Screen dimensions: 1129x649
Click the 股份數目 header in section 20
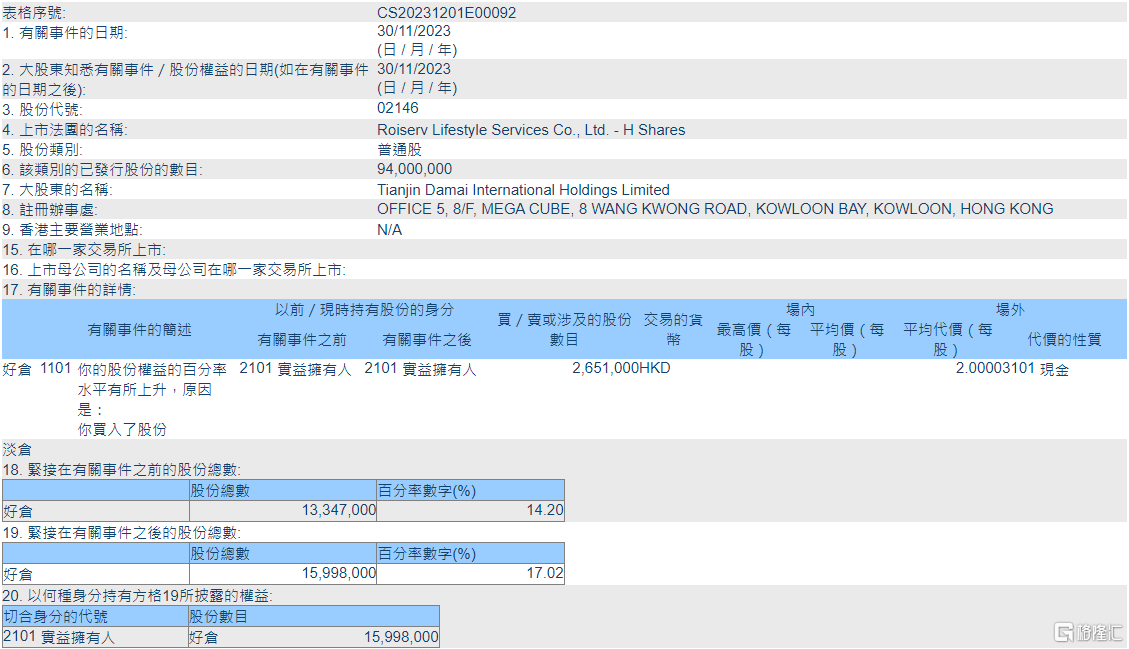pyautogui.click(x=219, y=617)
